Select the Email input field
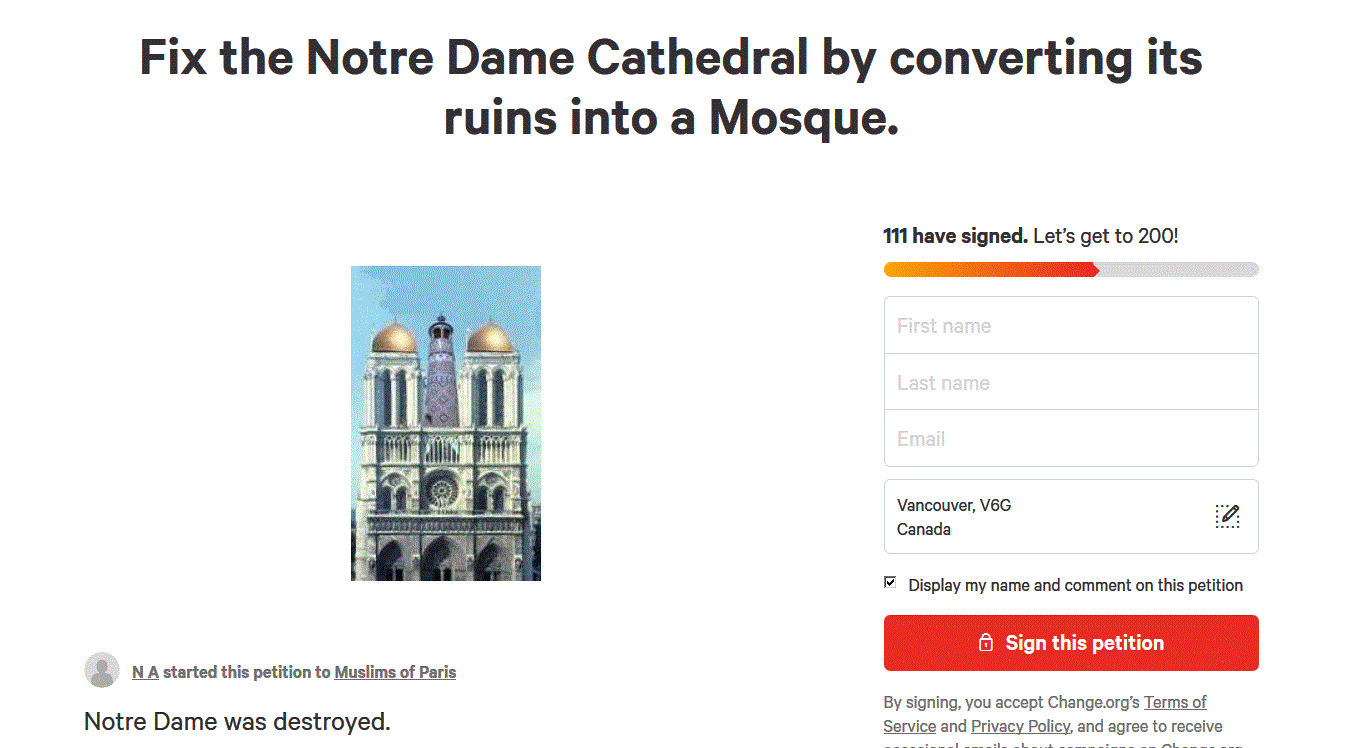The height and width of the screenshot is (748, 1354). tap(1070, 438)
